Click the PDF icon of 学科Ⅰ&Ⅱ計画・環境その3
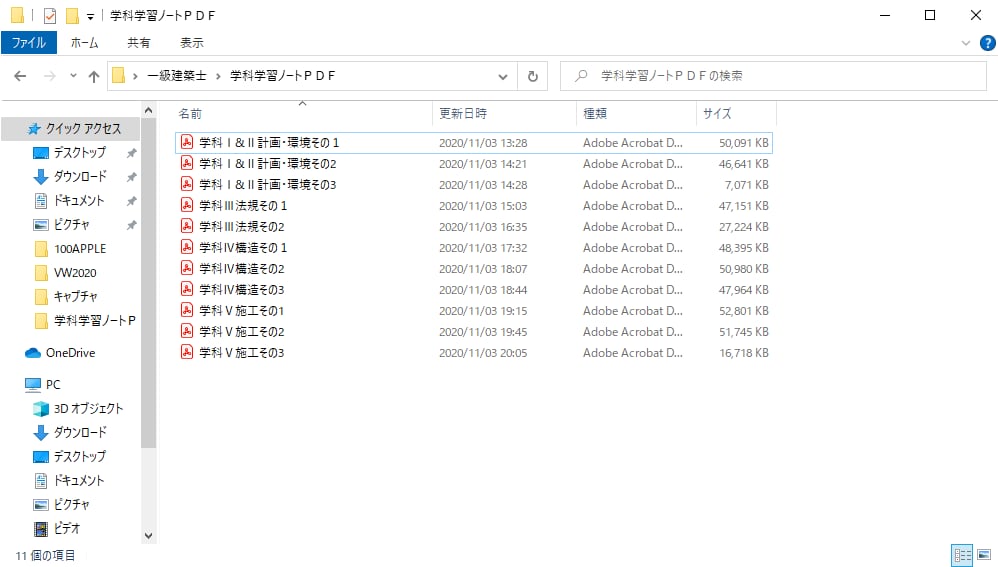Viewport: 998px width, 567px height. (x=186, y=184)
